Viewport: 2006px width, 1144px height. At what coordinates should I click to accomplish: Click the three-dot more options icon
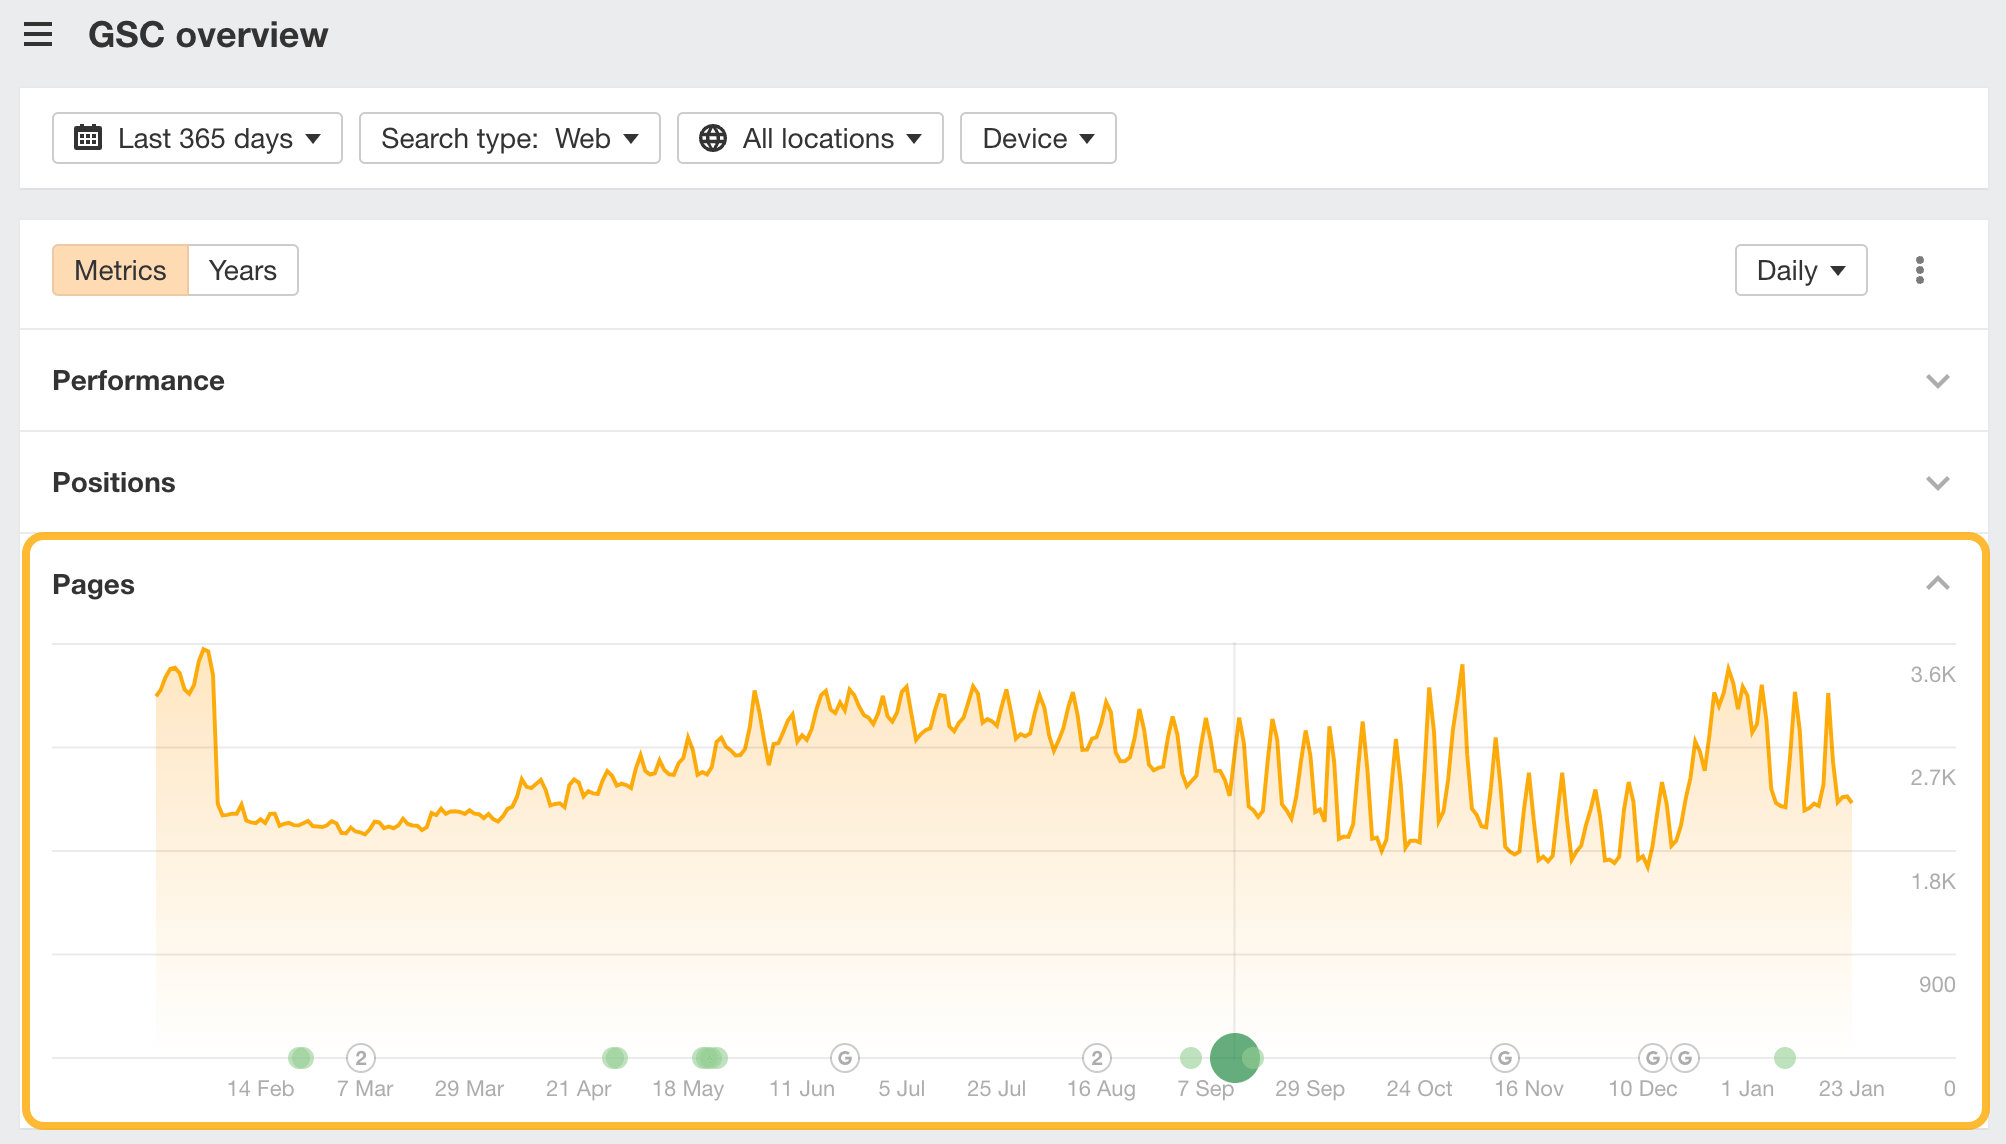pos(1919,270)
